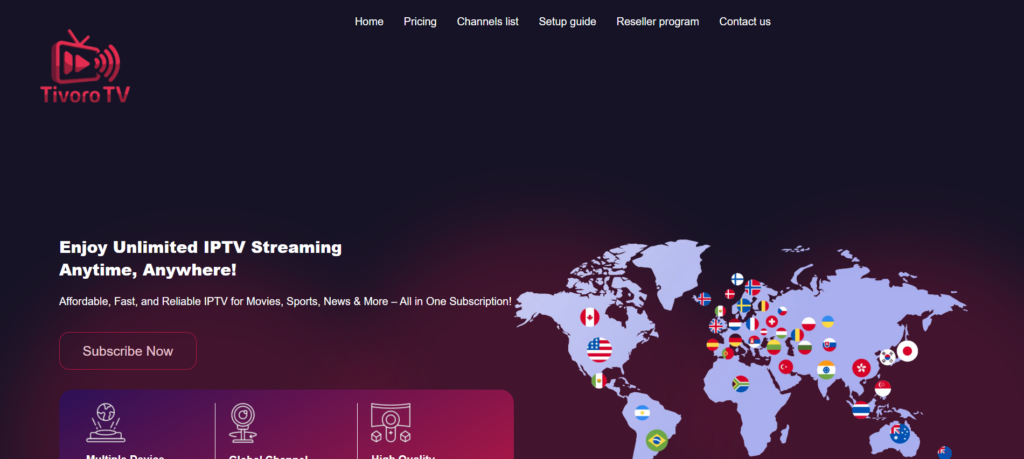Click the curved screen High Quality icon
The height and width of the screenshot is (459, 1024).
click(x=391, y=422)
